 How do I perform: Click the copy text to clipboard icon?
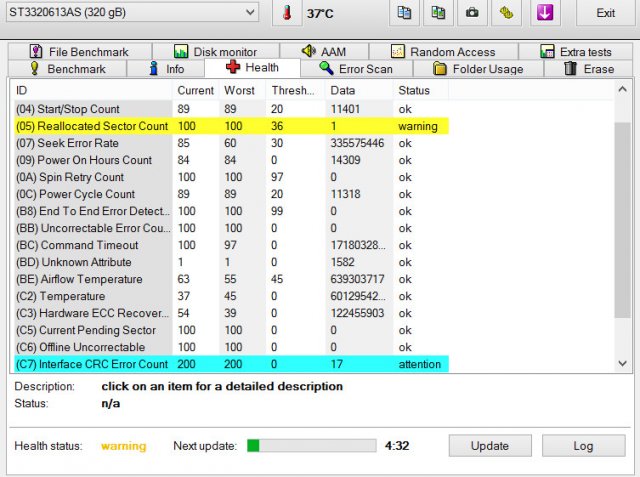(x=404, y=13)
